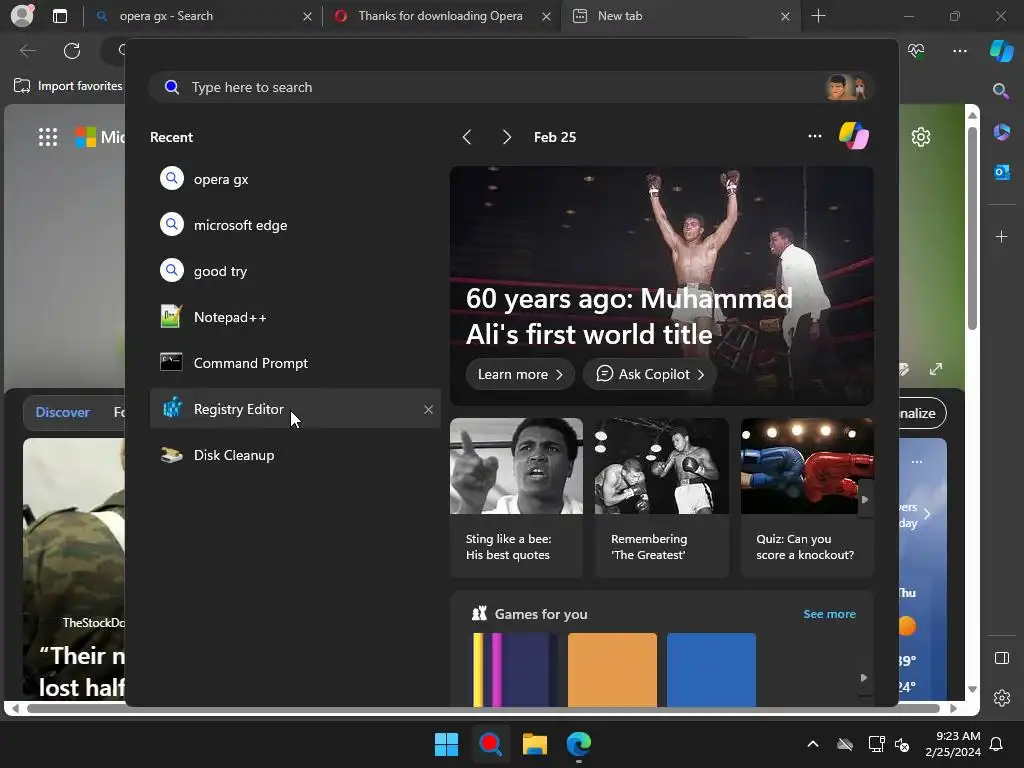Open a new browser tab with plus
Viewport: 1024px width, 768px height.
pos(818,16)
